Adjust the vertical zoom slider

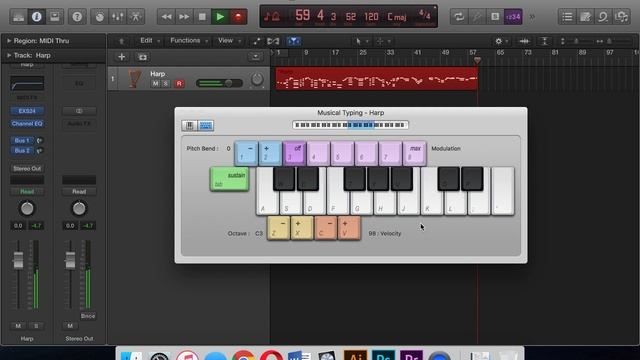(575, 41)
